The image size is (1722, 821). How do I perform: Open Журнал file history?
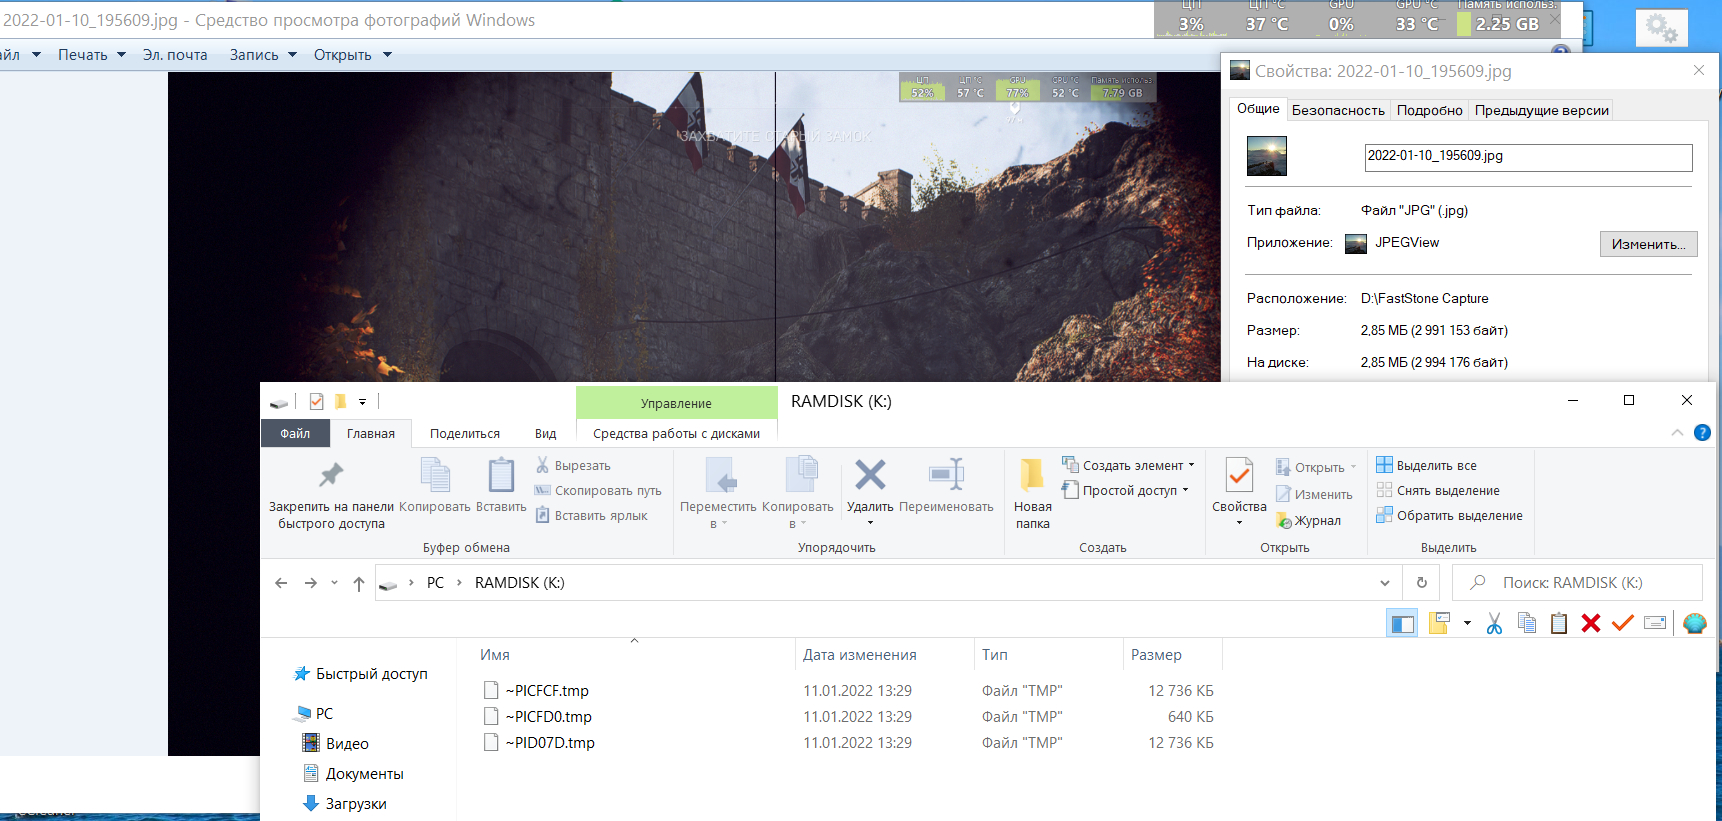(x=1308, y=520)
